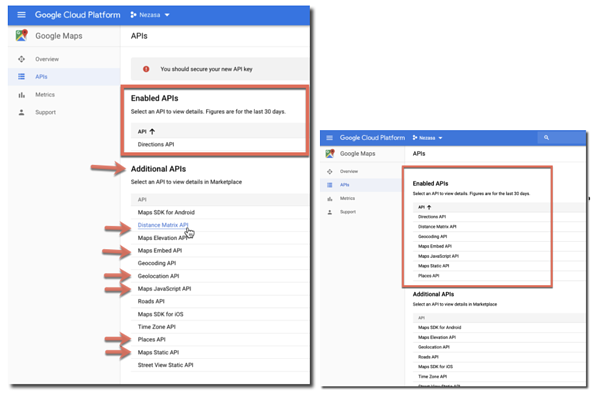
Task: Select Geolocation API in left Additional APIs
Action: 158,276
